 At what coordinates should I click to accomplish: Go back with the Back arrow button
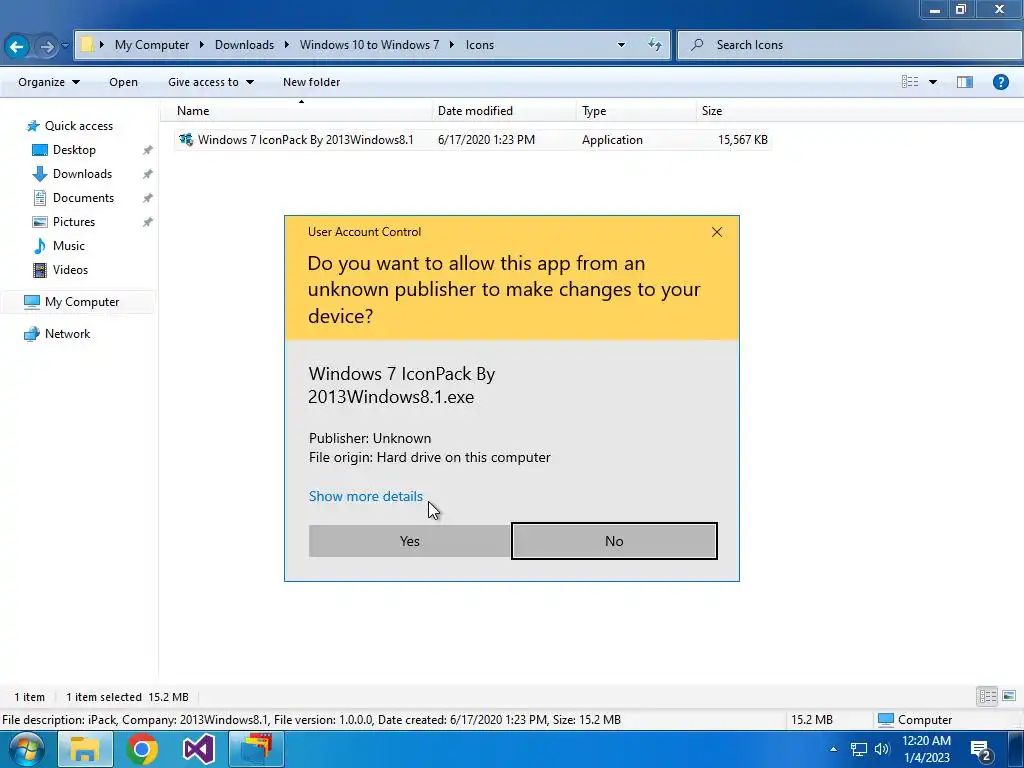pos(17,46)
